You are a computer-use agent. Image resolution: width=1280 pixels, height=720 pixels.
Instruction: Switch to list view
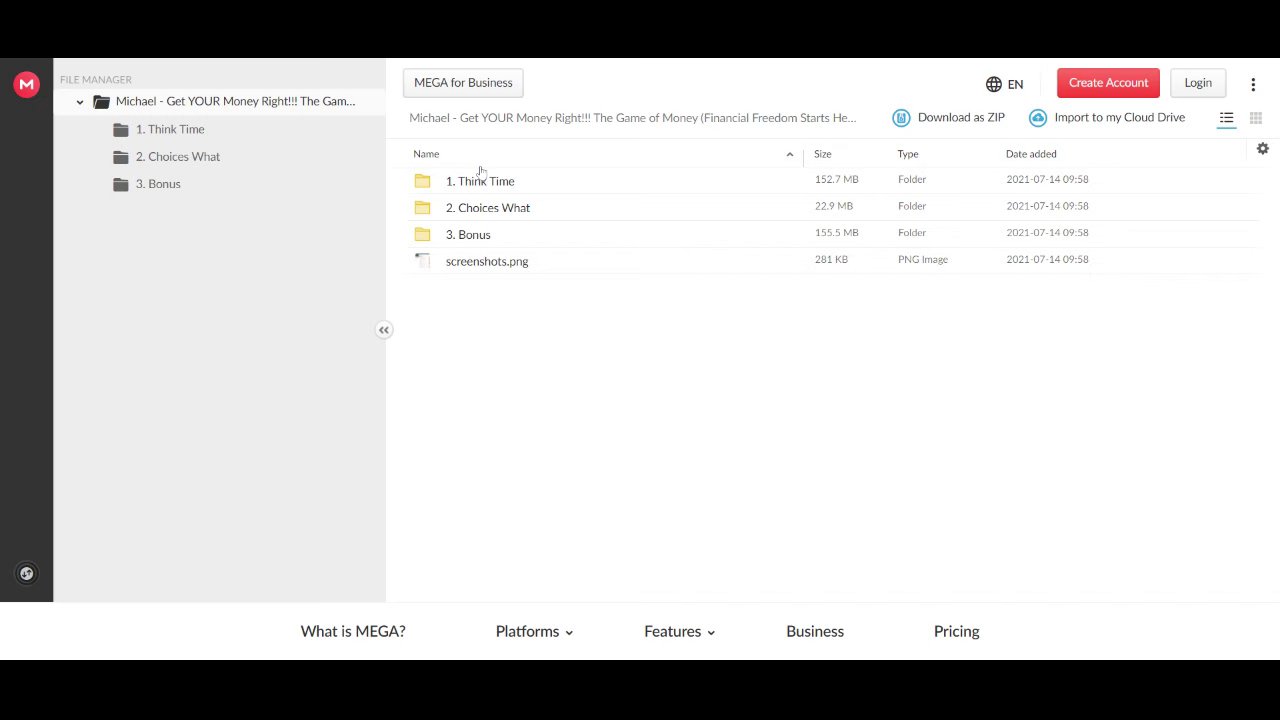pyautogui.click(x=1226, y=118)
